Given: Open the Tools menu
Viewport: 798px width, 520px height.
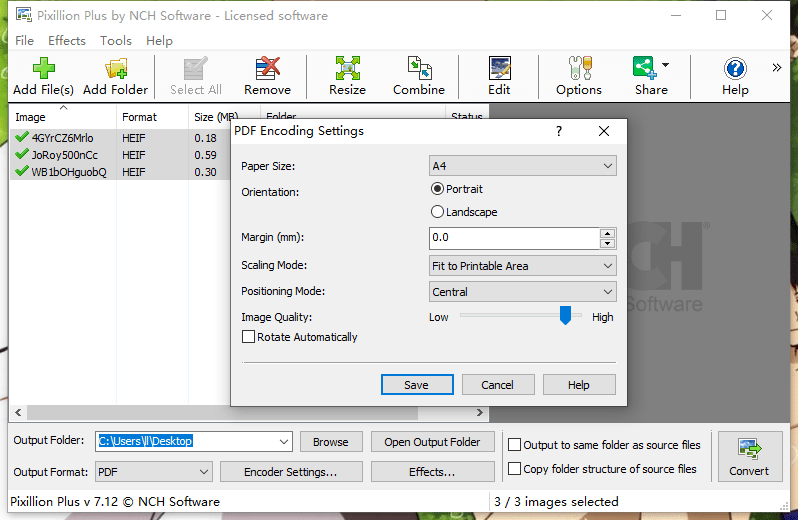Looking at the screenshot, I should [x=116, y=41].
